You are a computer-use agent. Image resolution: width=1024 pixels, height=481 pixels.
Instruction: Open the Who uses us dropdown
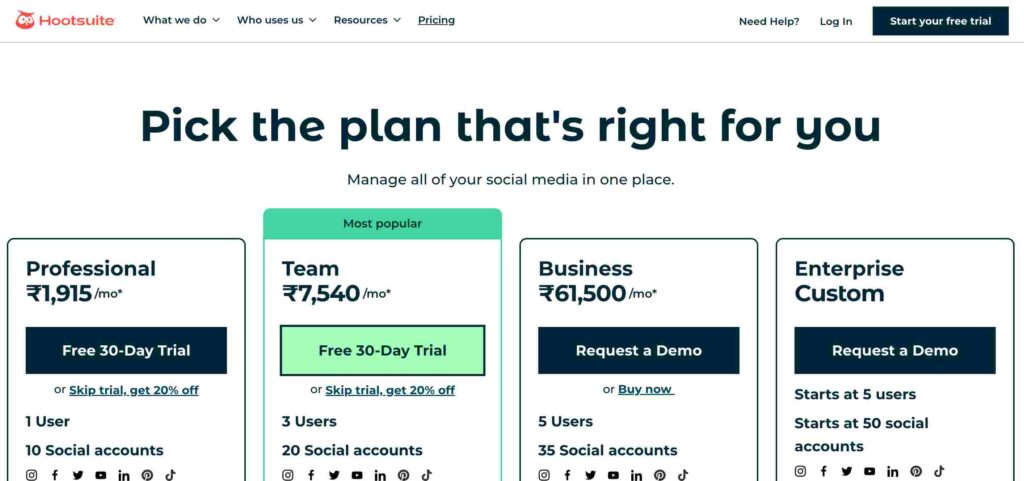[x=277, y=20]
